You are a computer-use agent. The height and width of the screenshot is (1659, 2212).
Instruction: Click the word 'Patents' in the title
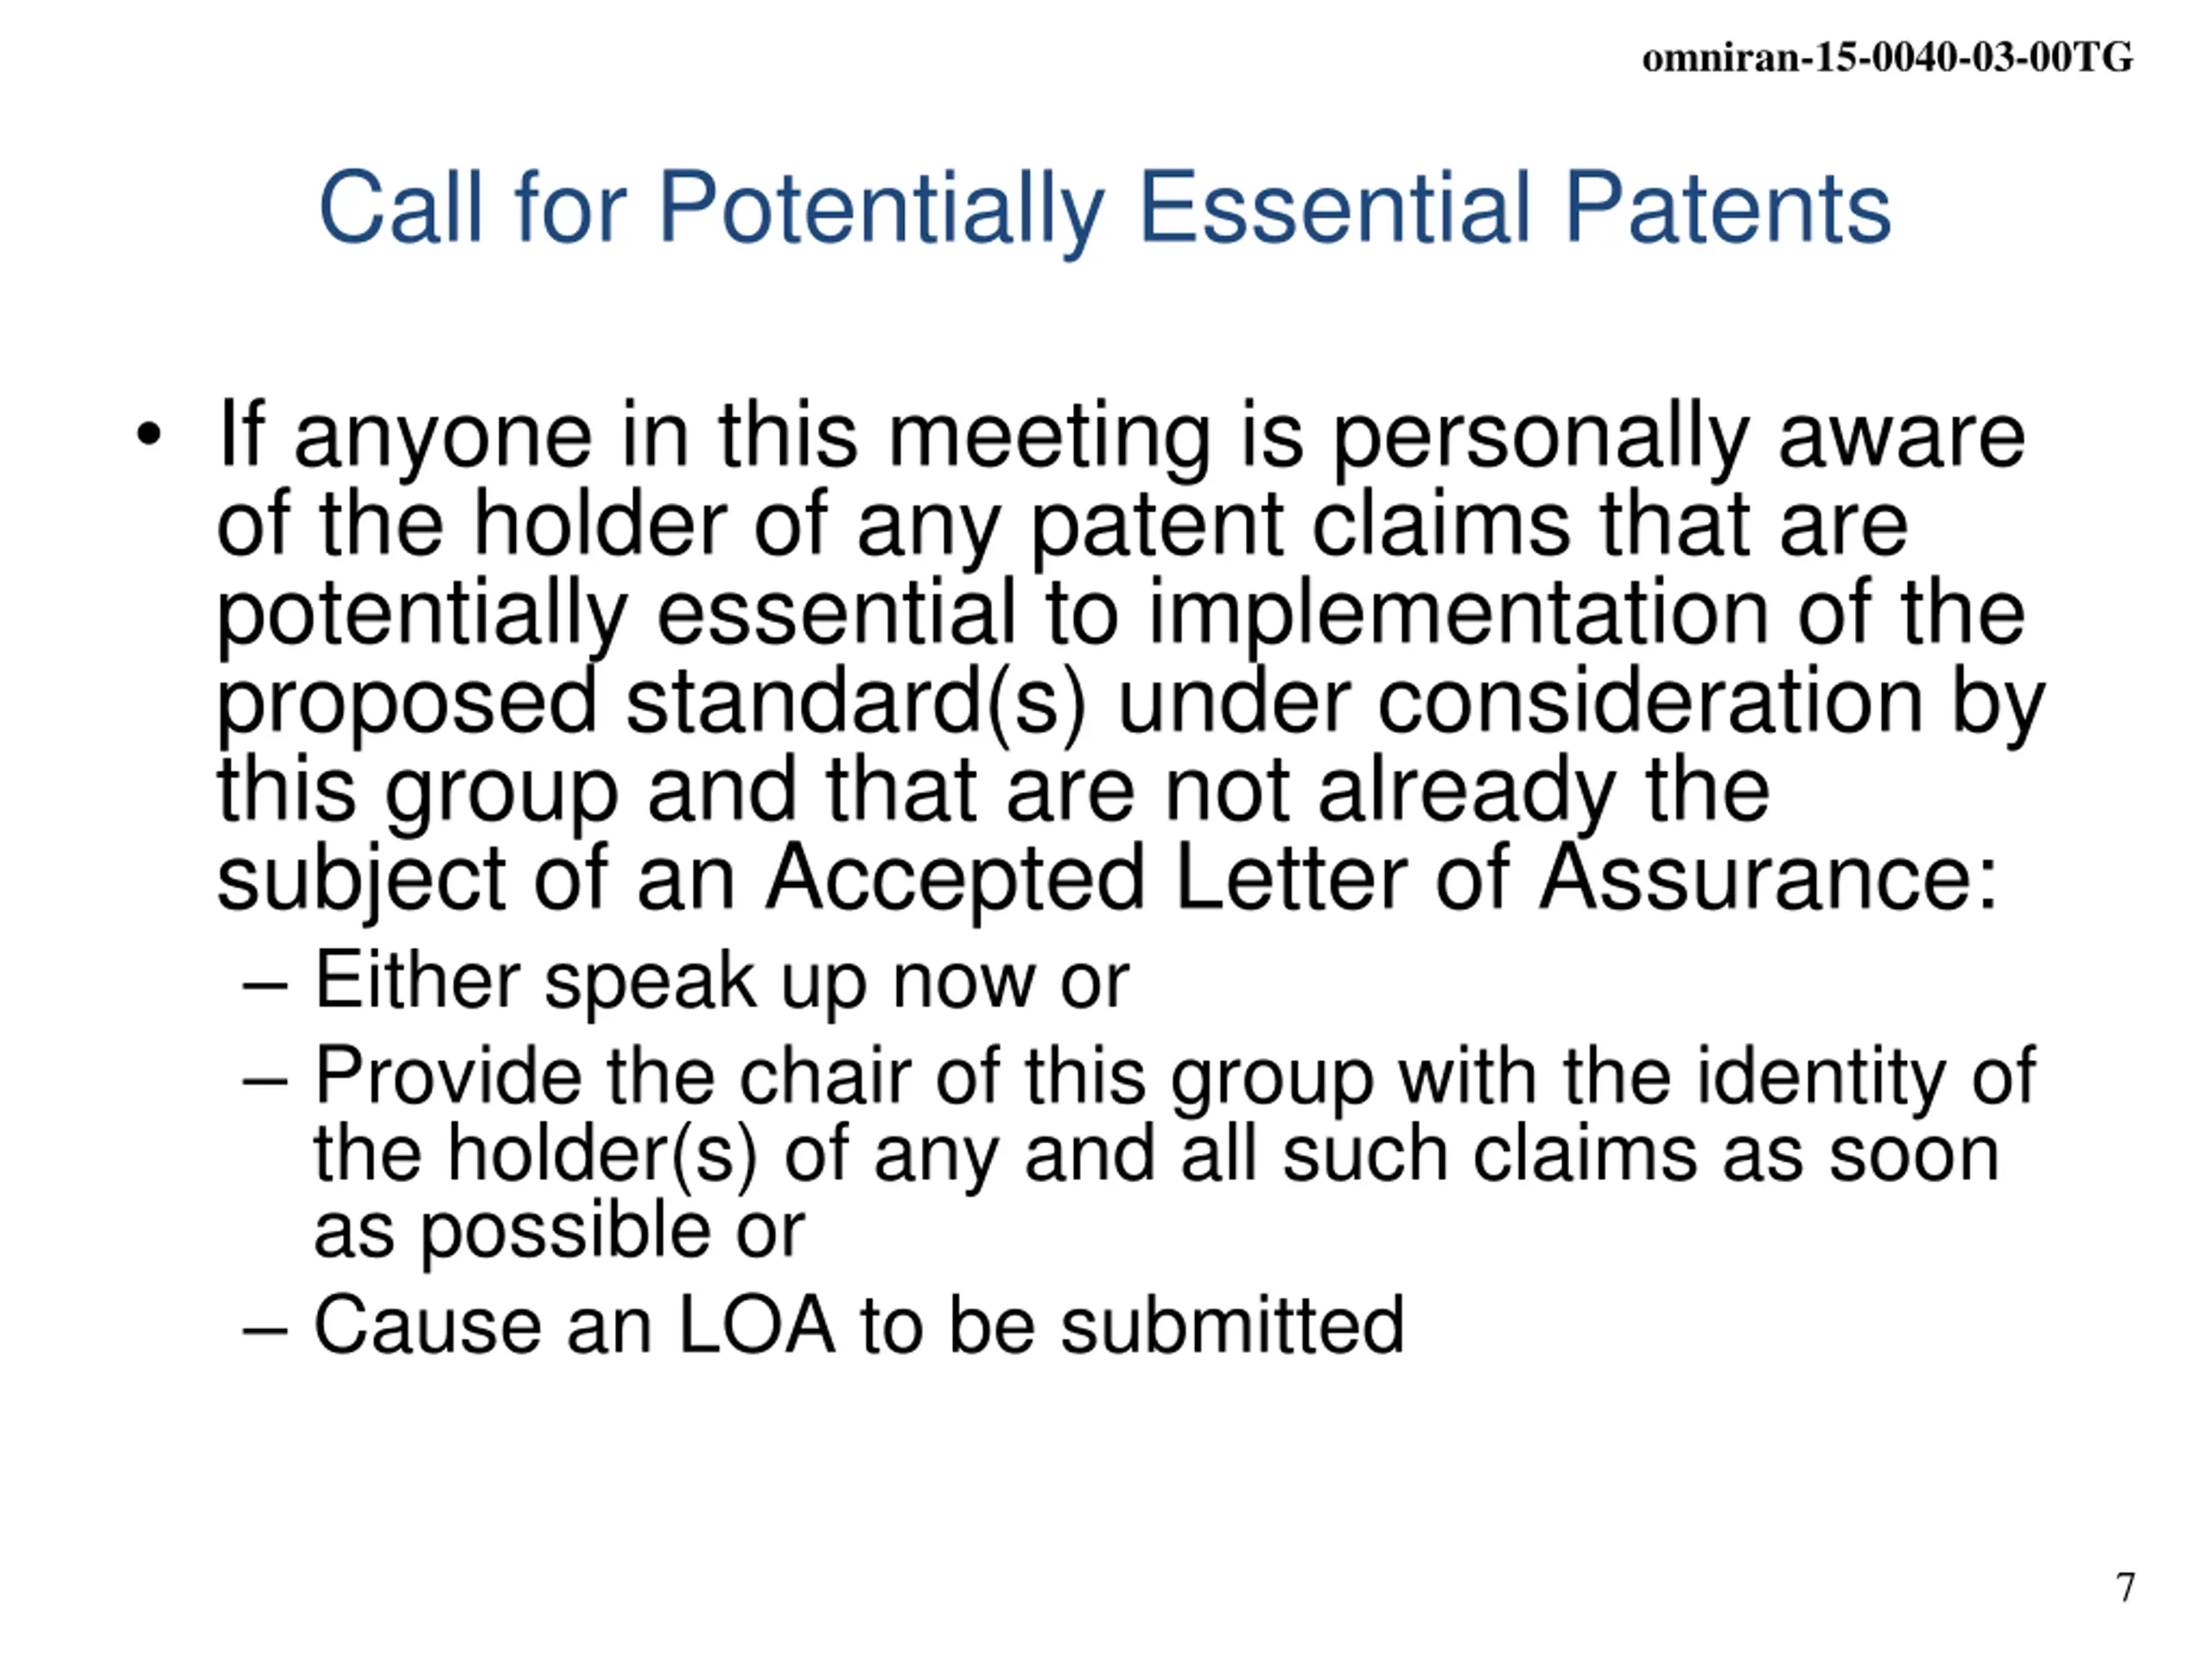[x=1727, y=208]
